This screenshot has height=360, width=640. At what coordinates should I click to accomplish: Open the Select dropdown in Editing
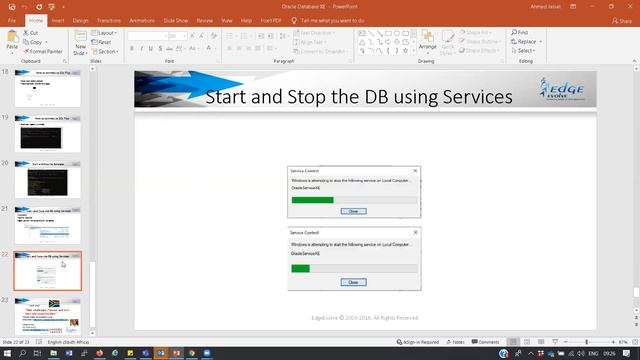[523, 51]
